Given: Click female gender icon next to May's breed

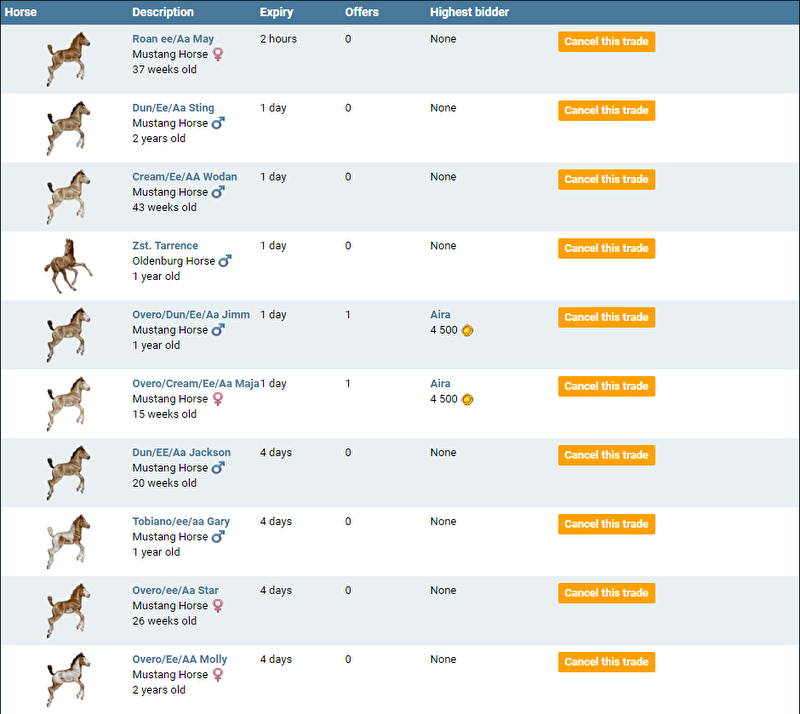Looking at the screenshot, I should tap(218, 54).
